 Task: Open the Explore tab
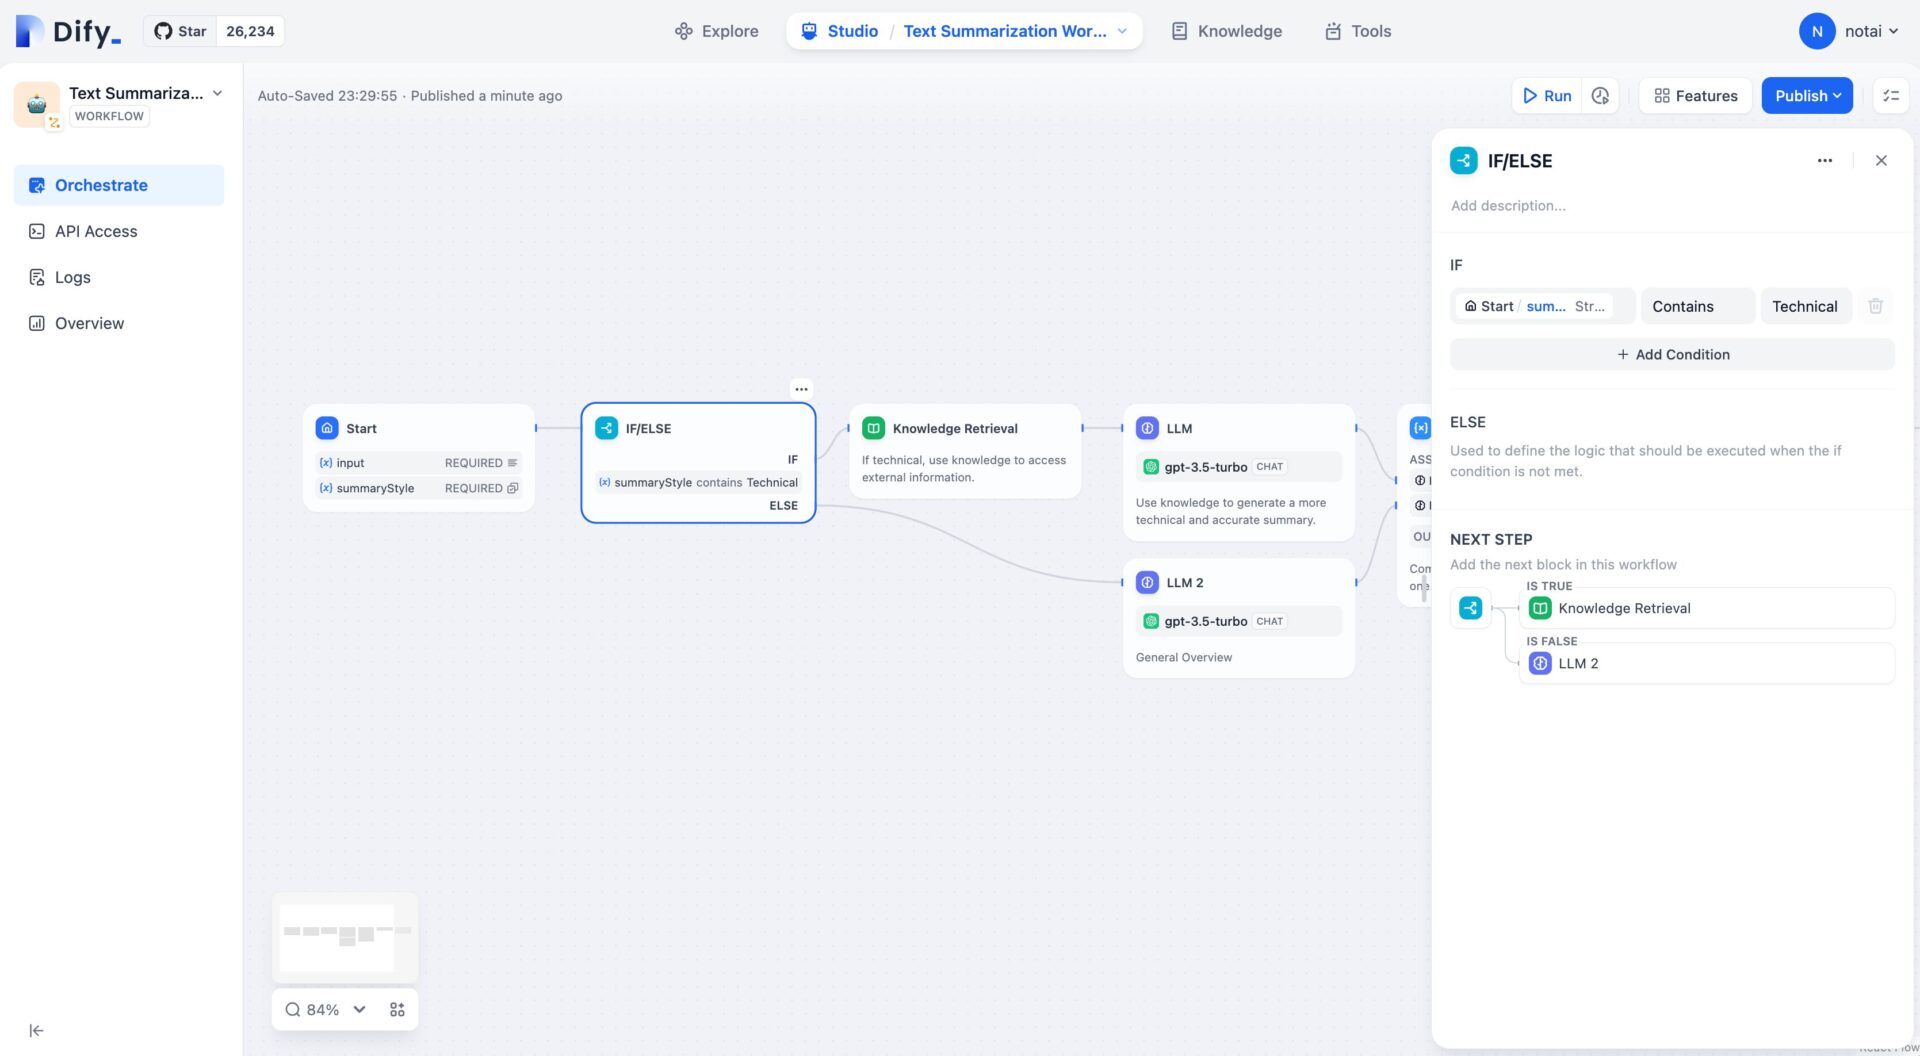(x=716, y=31)
